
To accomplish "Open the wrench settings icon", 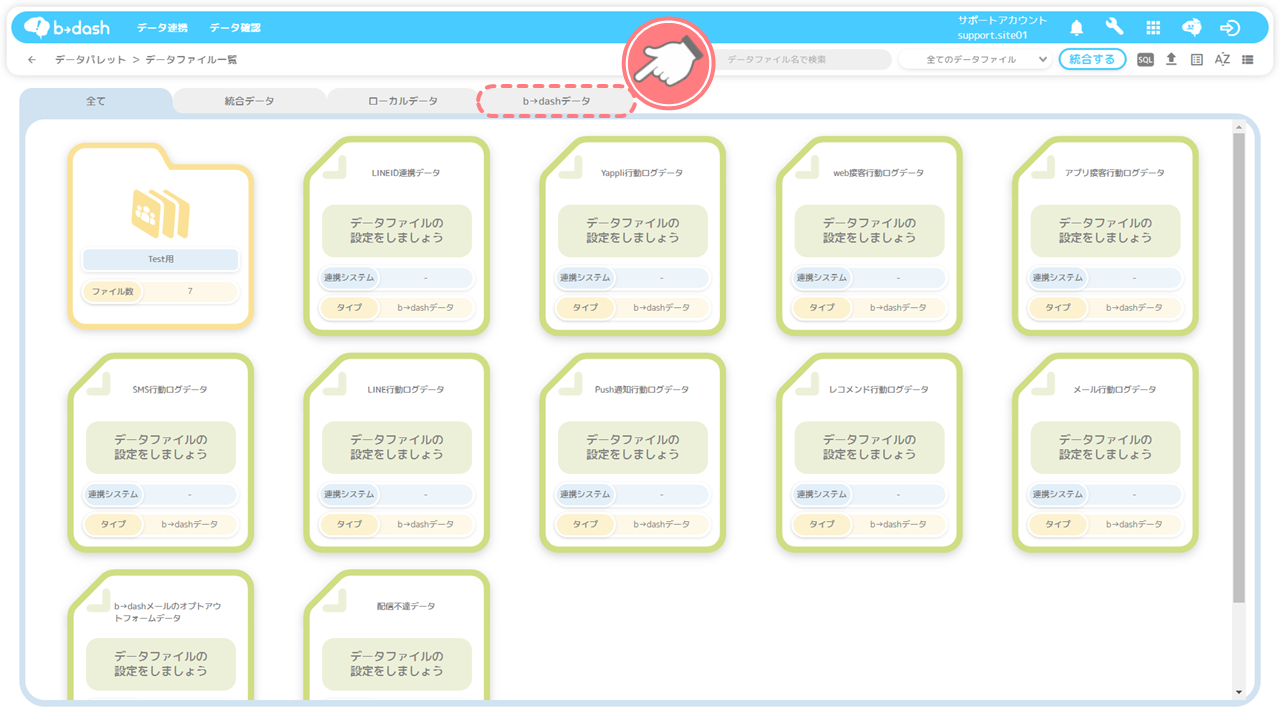I will (x=1115, y=28).
